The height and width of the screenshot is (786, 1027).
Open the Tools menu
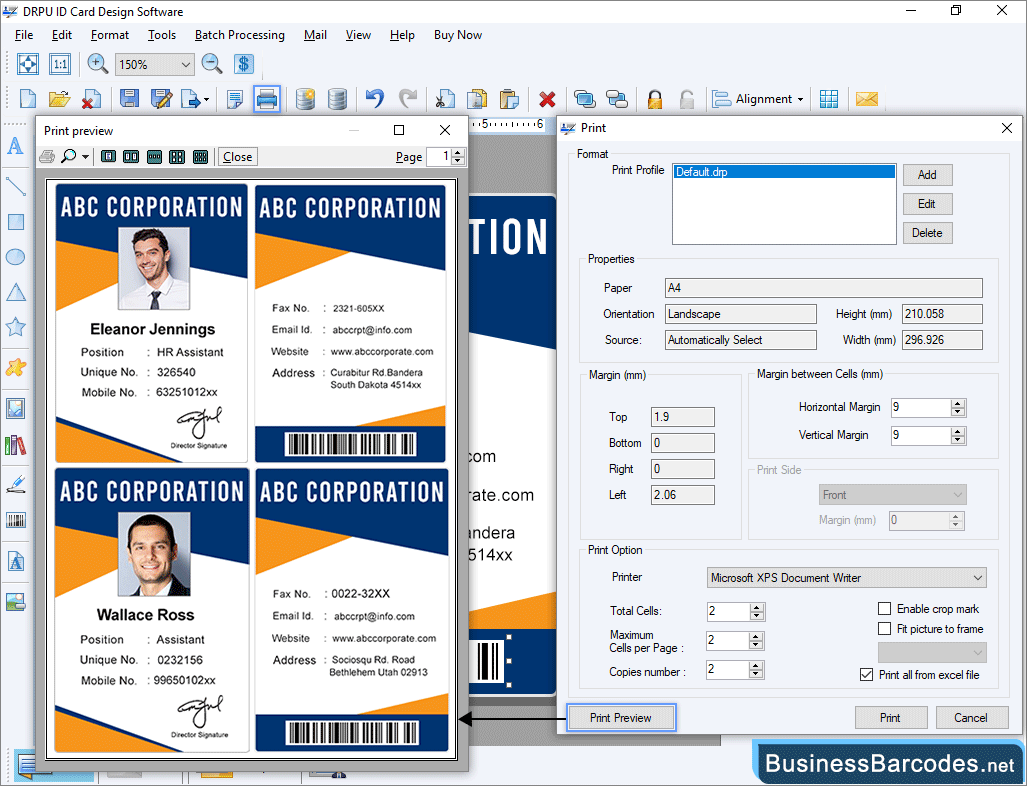point(162,35)
